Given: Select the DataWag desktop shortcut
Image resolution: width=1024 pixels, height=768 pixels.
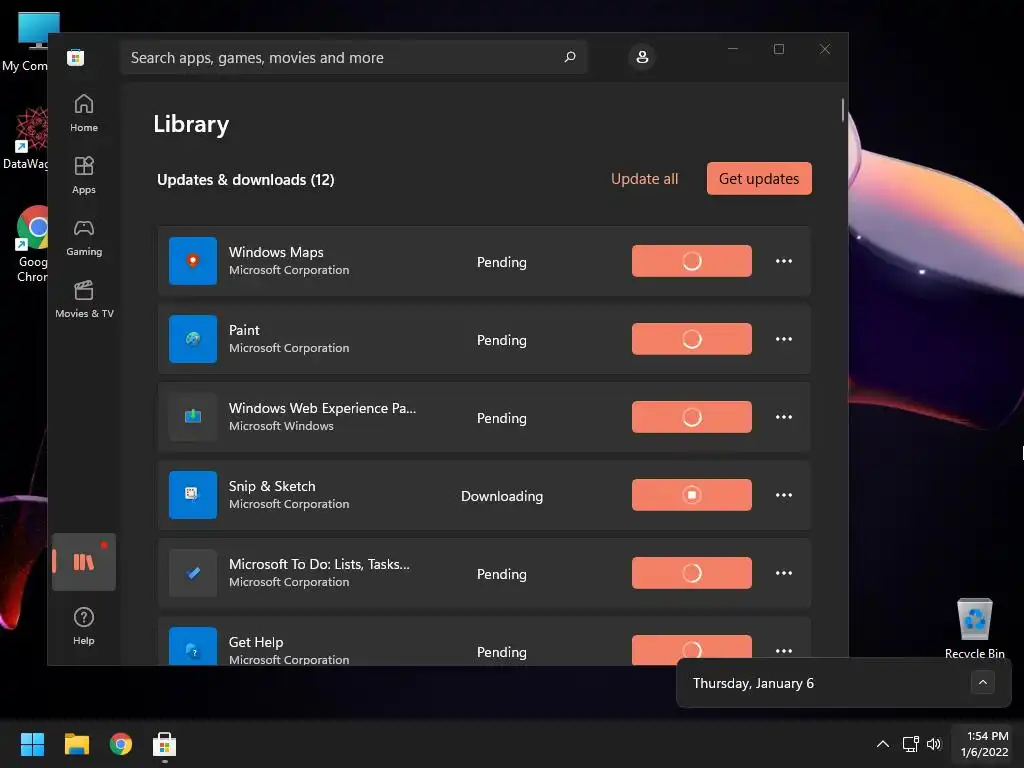Looking at the screenshot, I should tap(26, 138).
